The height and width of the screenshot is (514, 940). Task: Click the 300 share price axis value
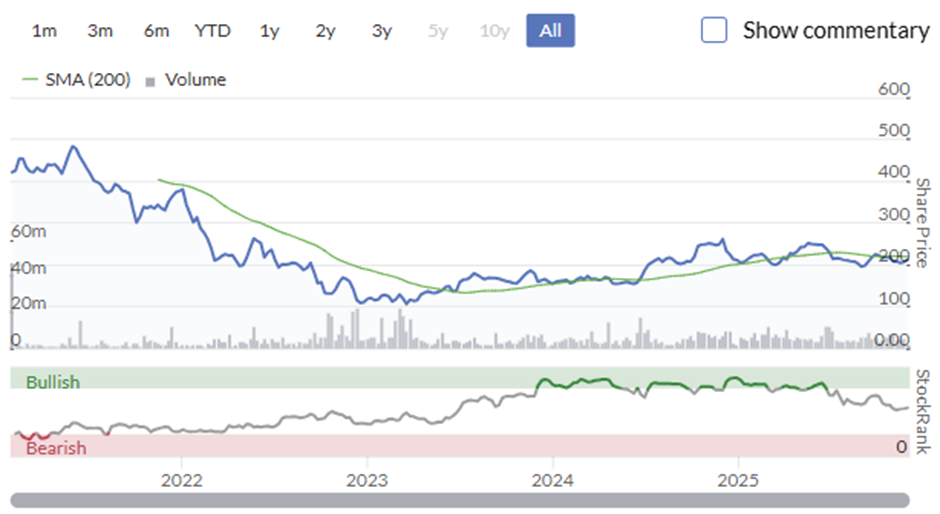click(894, 214)
